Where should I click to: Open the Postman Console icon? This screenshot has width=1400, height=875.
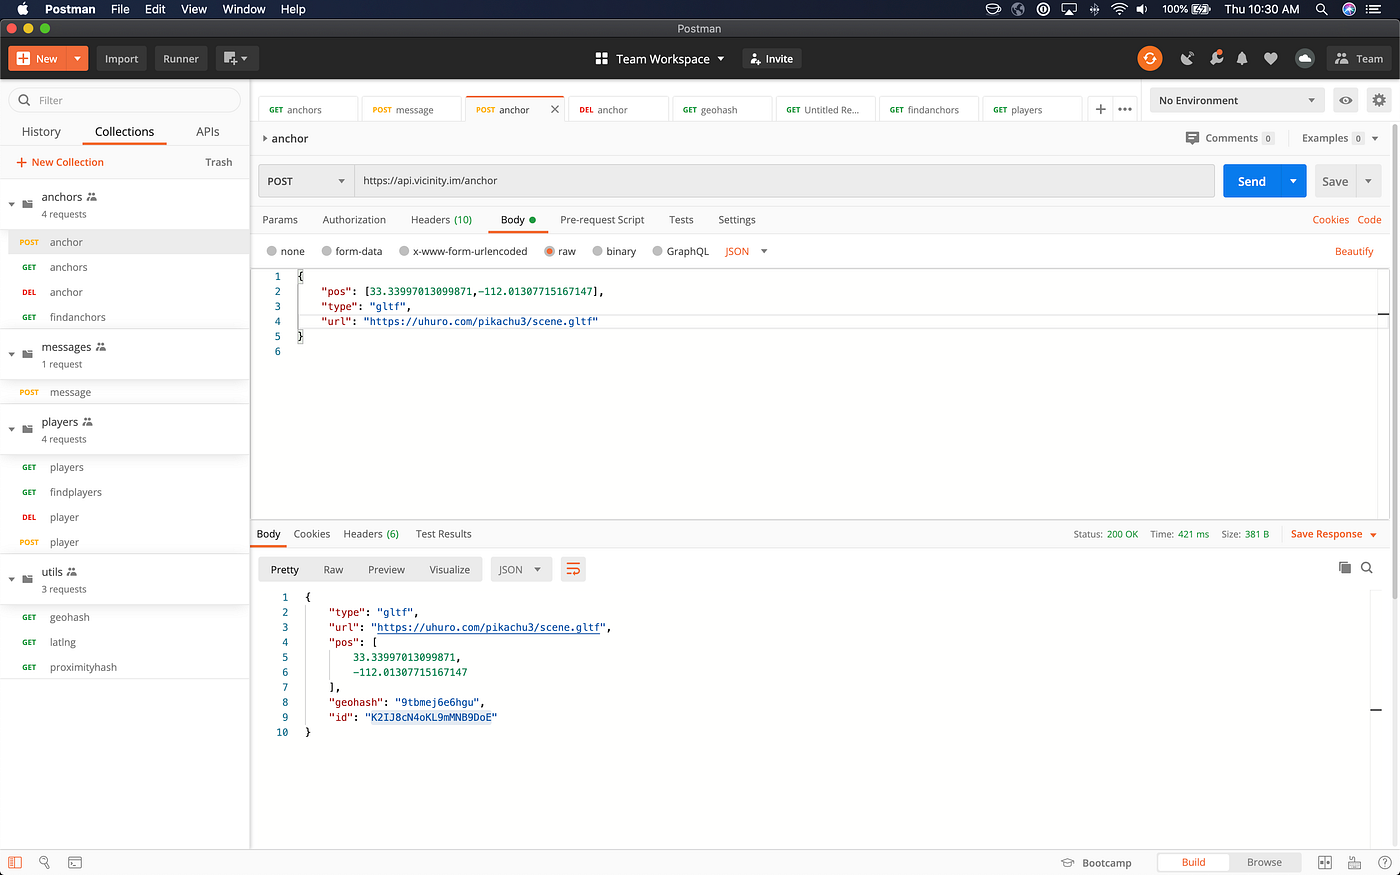click(75, 862)
